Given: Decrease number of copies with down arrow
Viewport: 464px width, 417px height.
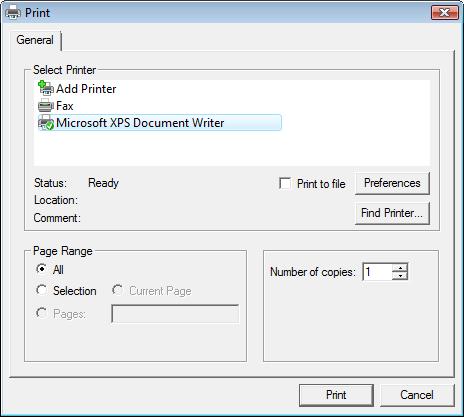Looking at the screenshot, I should 400,276.
